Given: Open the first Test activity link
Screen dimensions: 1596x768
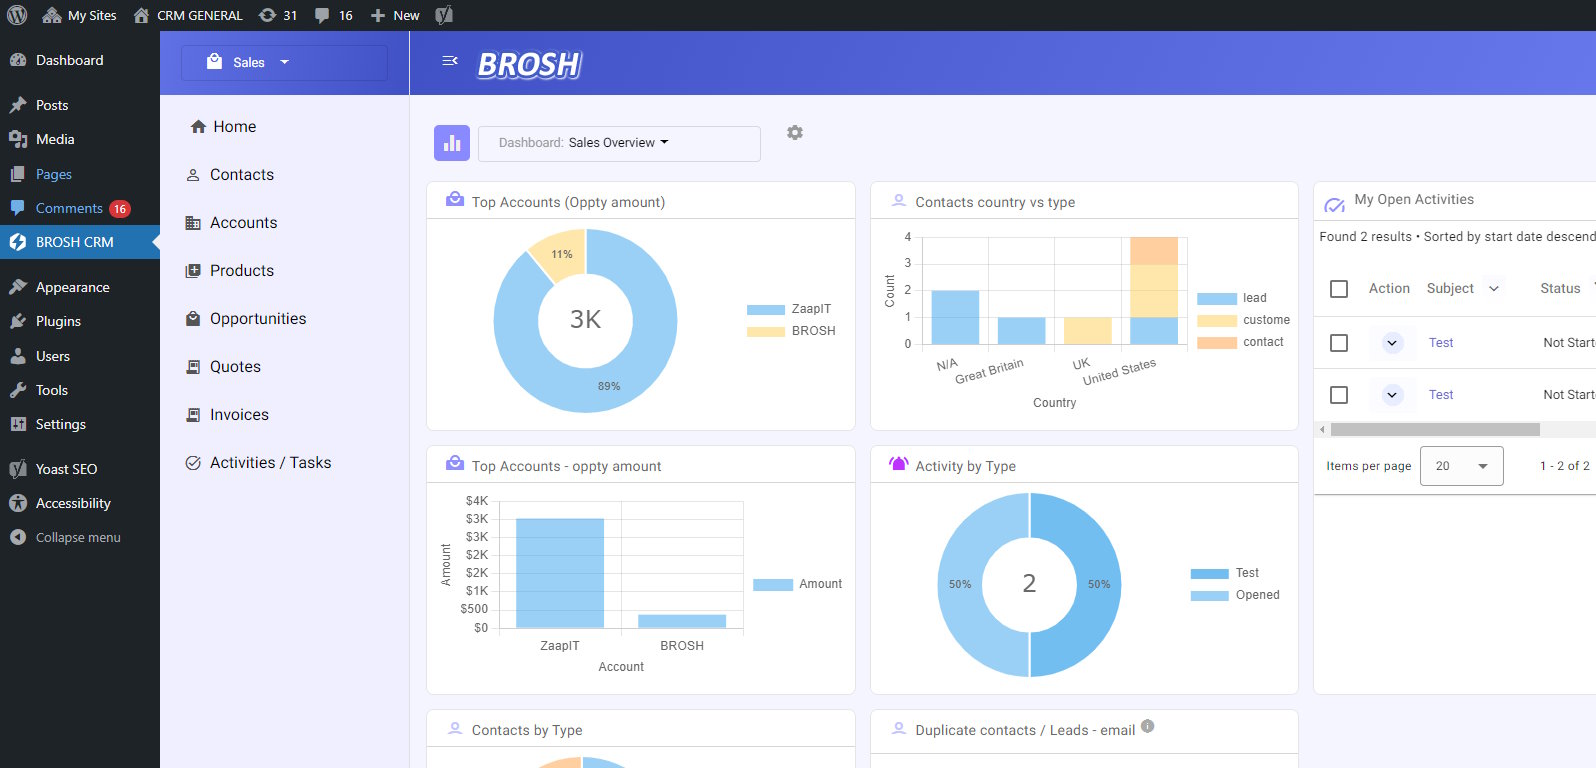Looking at the screenshot, I should 1441,343.
